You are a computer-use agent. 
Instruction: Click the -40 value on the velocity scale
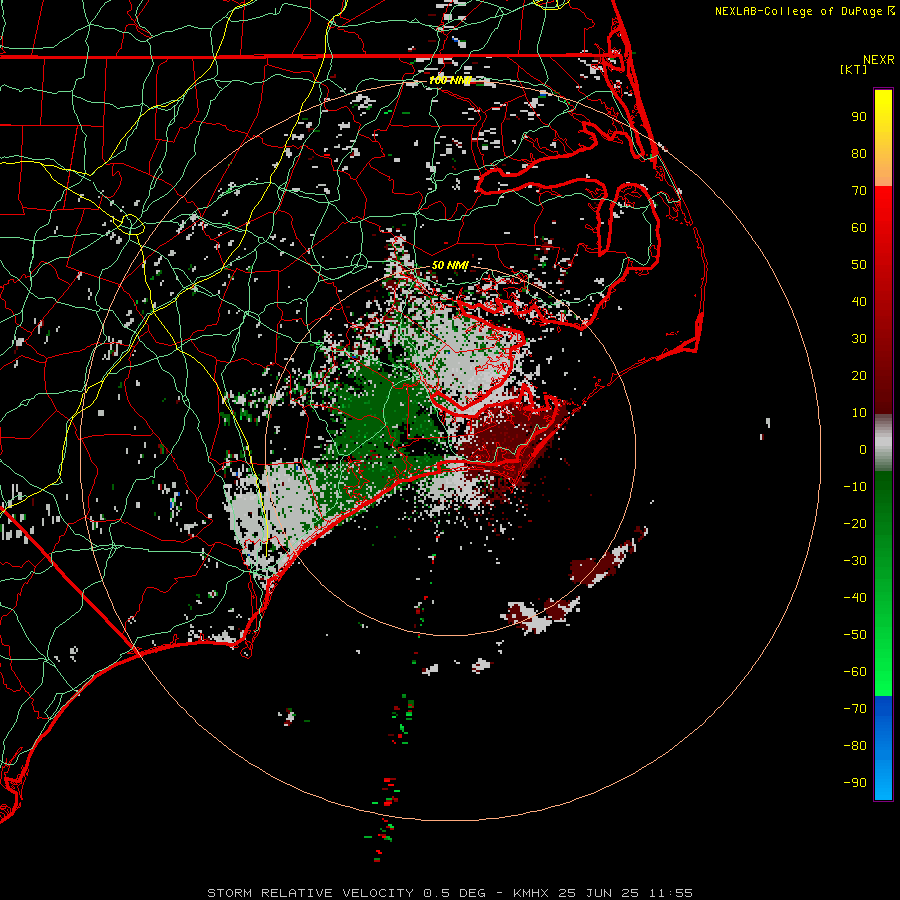(x=855, y=598)
